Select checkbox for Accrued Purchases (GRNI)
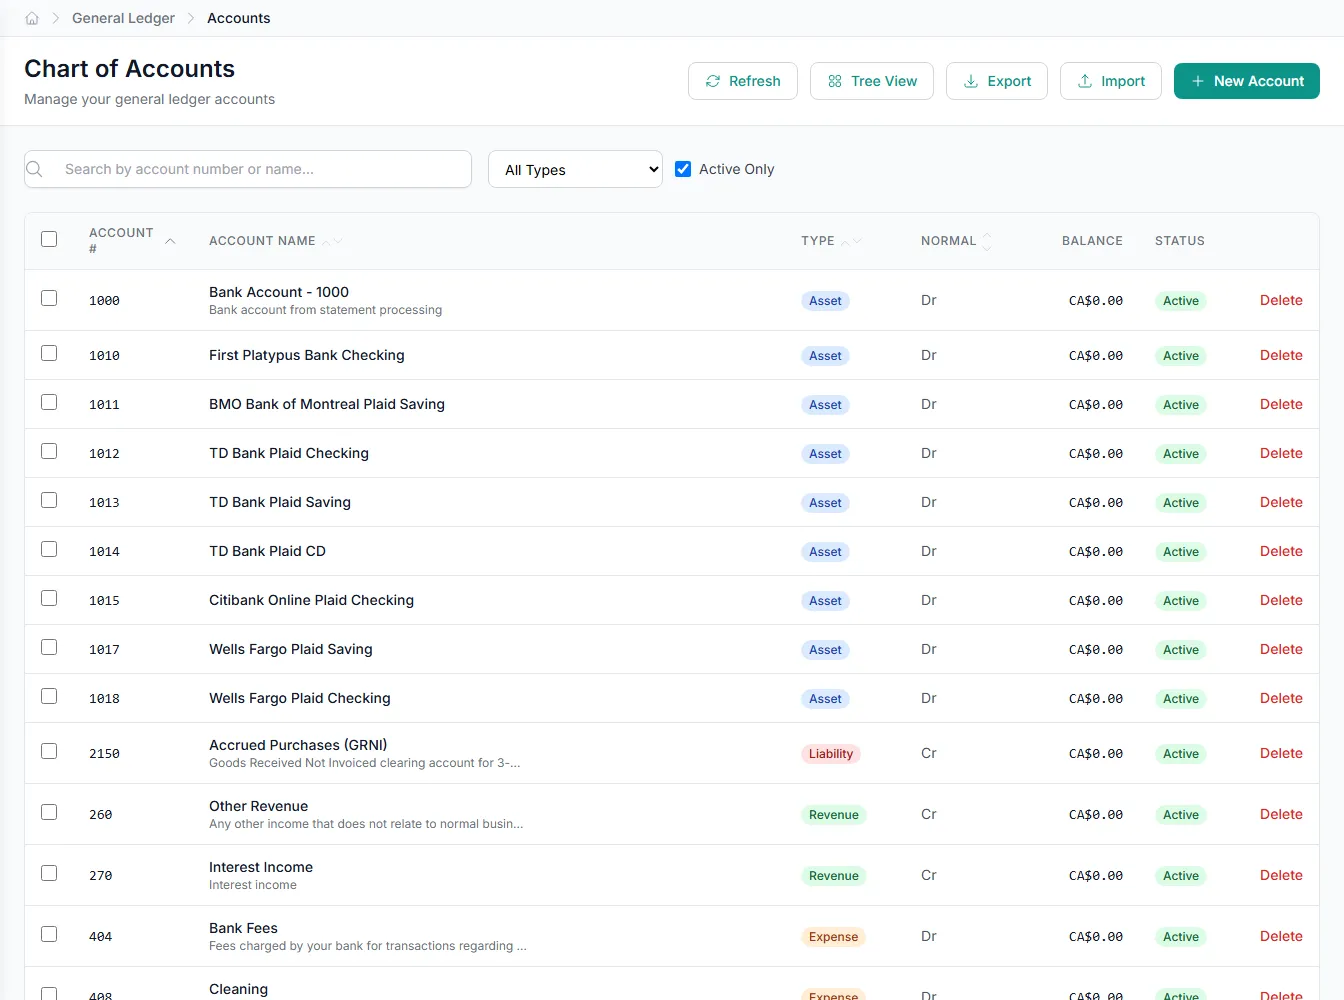 click(x=49, y=751)
